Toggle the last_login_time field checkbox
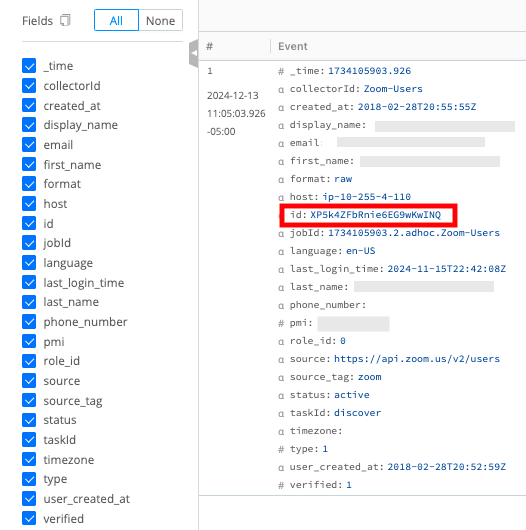Screen dimensions: 526x530 click(x=29, y=282)
